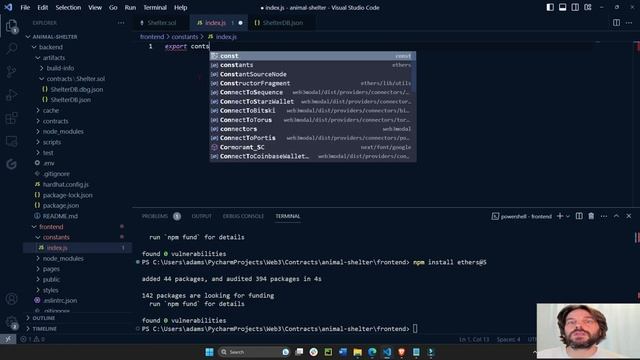Switch to the DEBUG CONSOLE panel tab
Screen dimensions: 640x360
[x=243, y=216]
